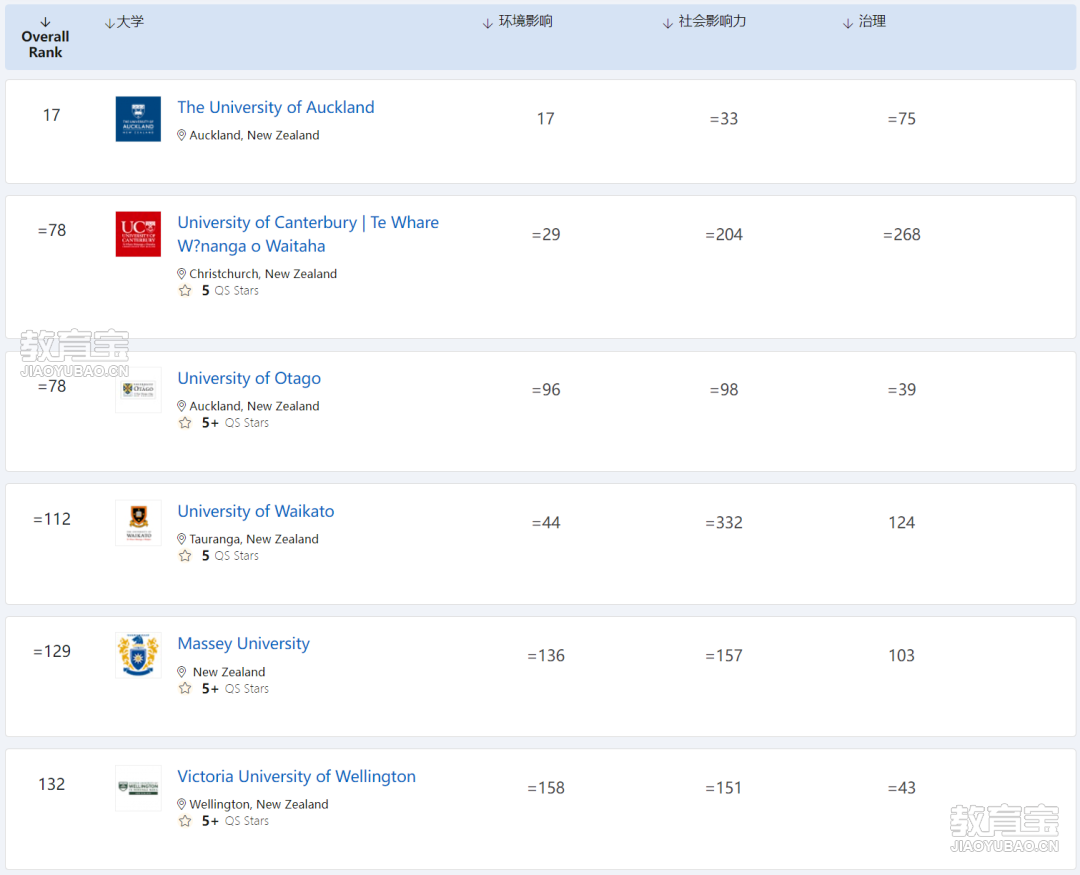Screen dimensions: 1080x875
Task: Open University of Otago link
Action: coord(249,378)
